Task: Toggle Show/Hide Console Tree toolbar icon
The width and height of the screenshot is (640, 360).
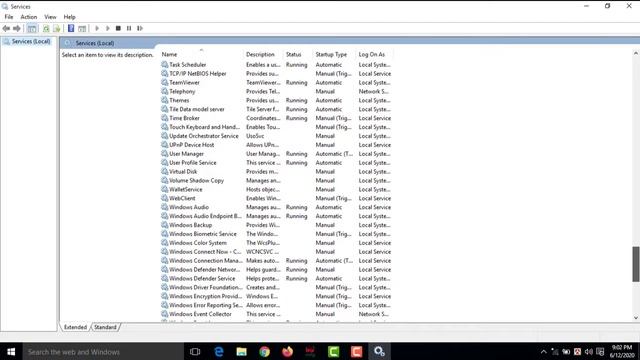Action: coord(32,28)
